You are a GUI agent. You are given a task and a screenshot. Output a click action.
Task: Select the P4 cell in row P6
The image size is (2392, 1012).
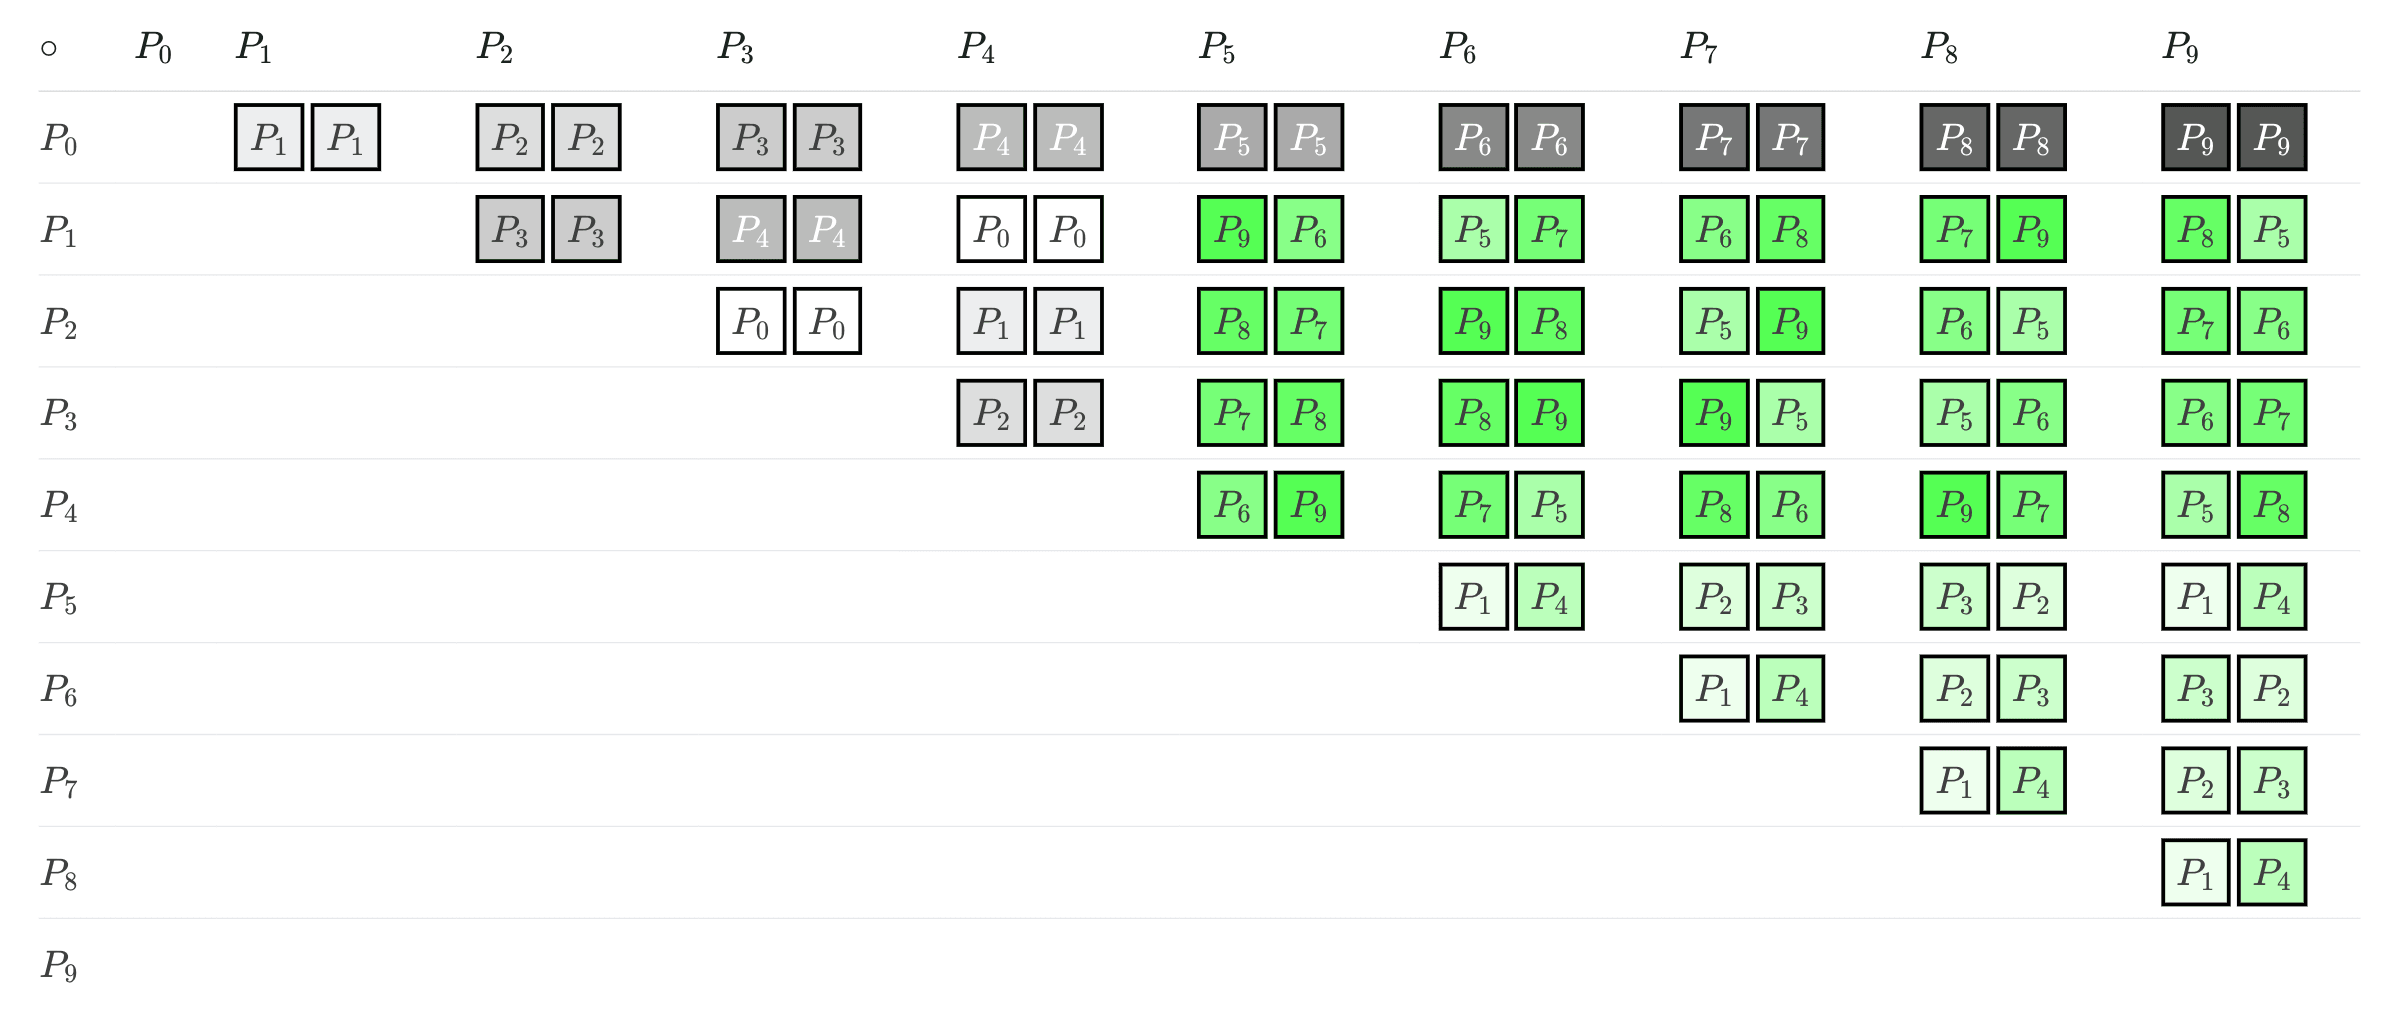pyautogui.click(x=1790, y=689)
